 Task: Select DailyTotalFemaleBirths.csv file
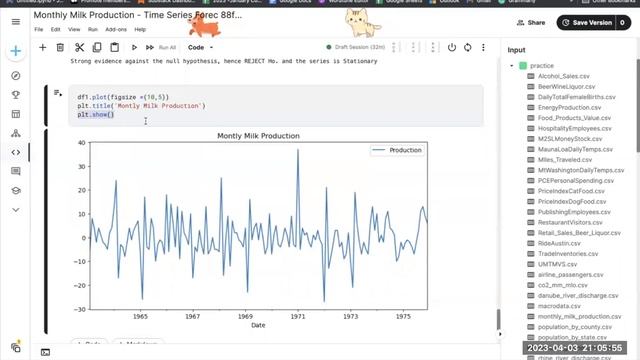[576, 97]
